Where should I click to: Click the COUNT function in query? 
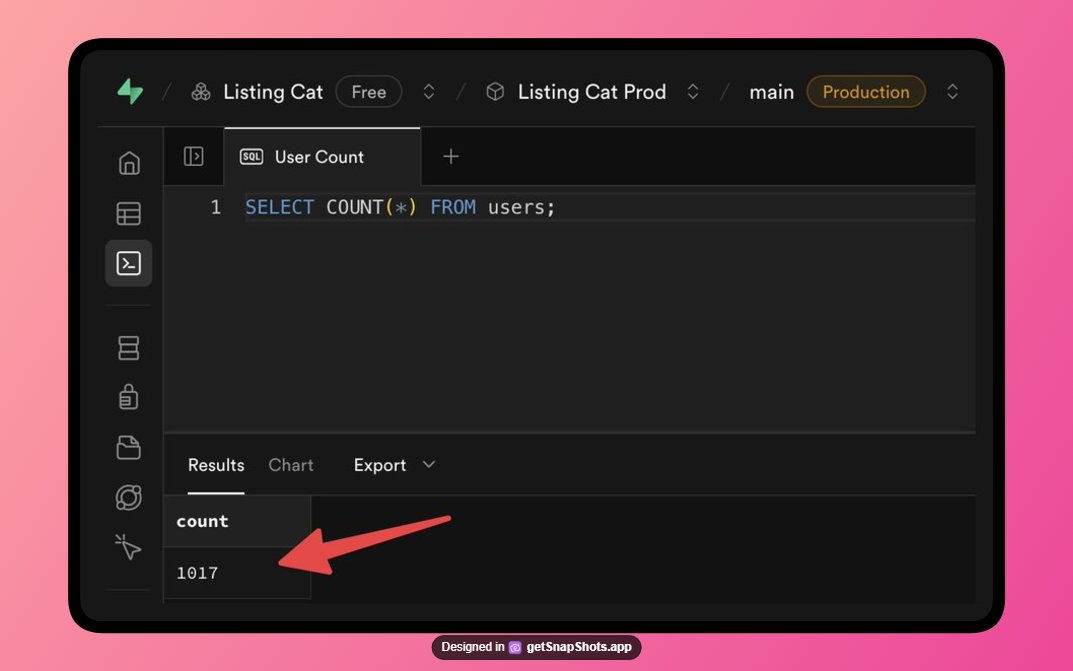(354, 207)
